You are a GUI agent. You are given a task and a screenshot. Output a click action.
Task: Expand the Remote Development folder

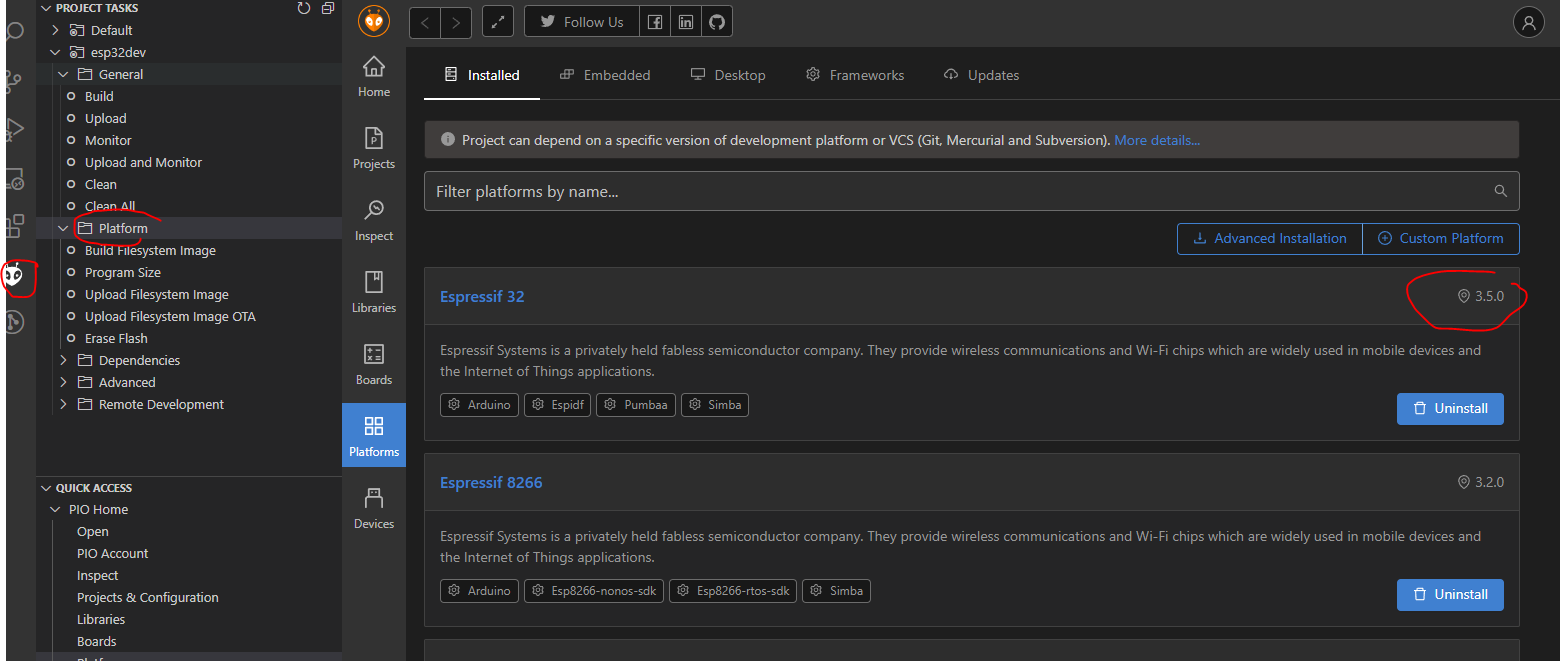[63, 404]
